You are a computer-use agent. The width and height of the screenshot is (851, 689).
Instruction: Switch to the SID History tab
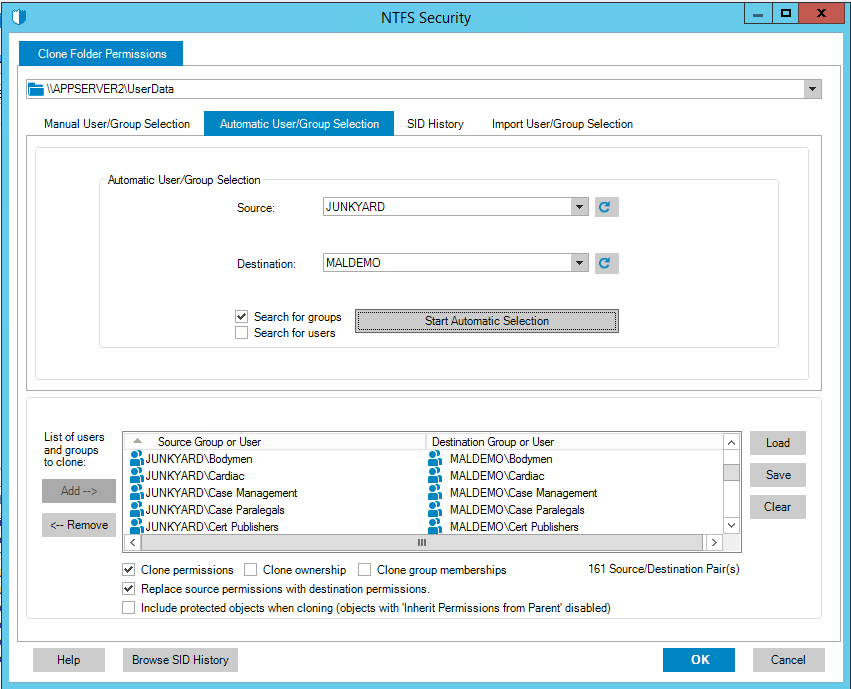[x=435, y=124]
